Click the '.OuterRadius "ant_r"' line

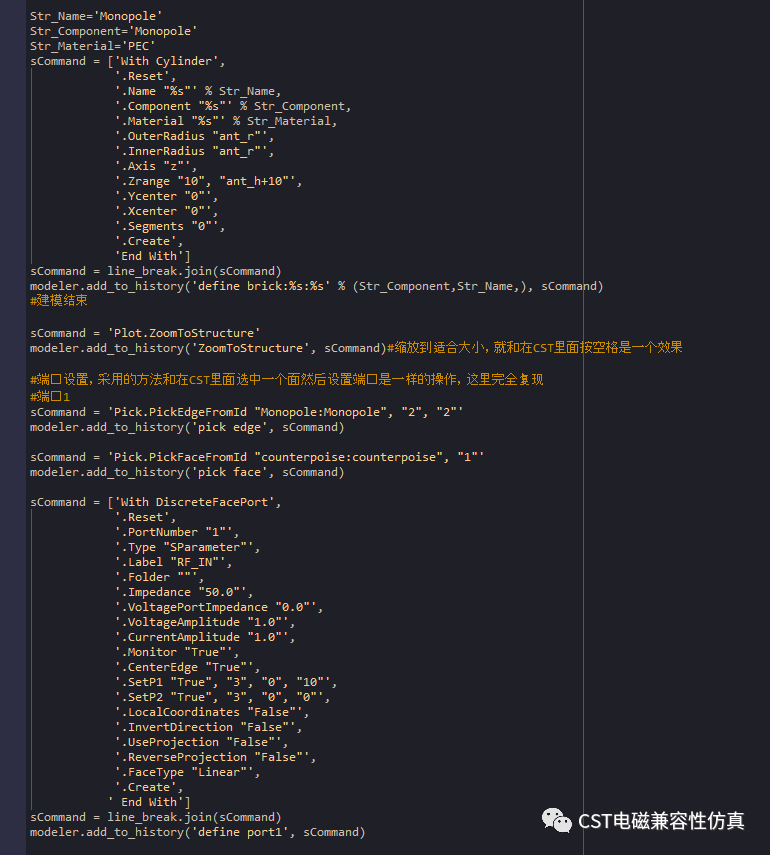tap(194, 136)
